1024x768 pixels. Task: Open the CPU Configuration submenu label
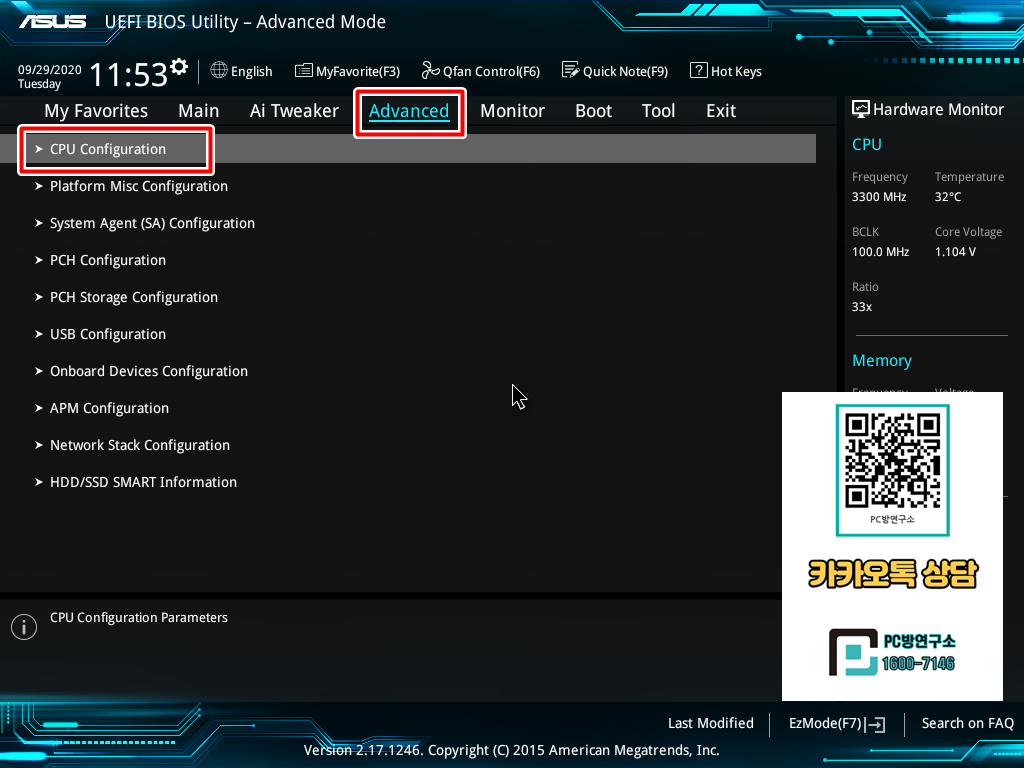[108, 150]
